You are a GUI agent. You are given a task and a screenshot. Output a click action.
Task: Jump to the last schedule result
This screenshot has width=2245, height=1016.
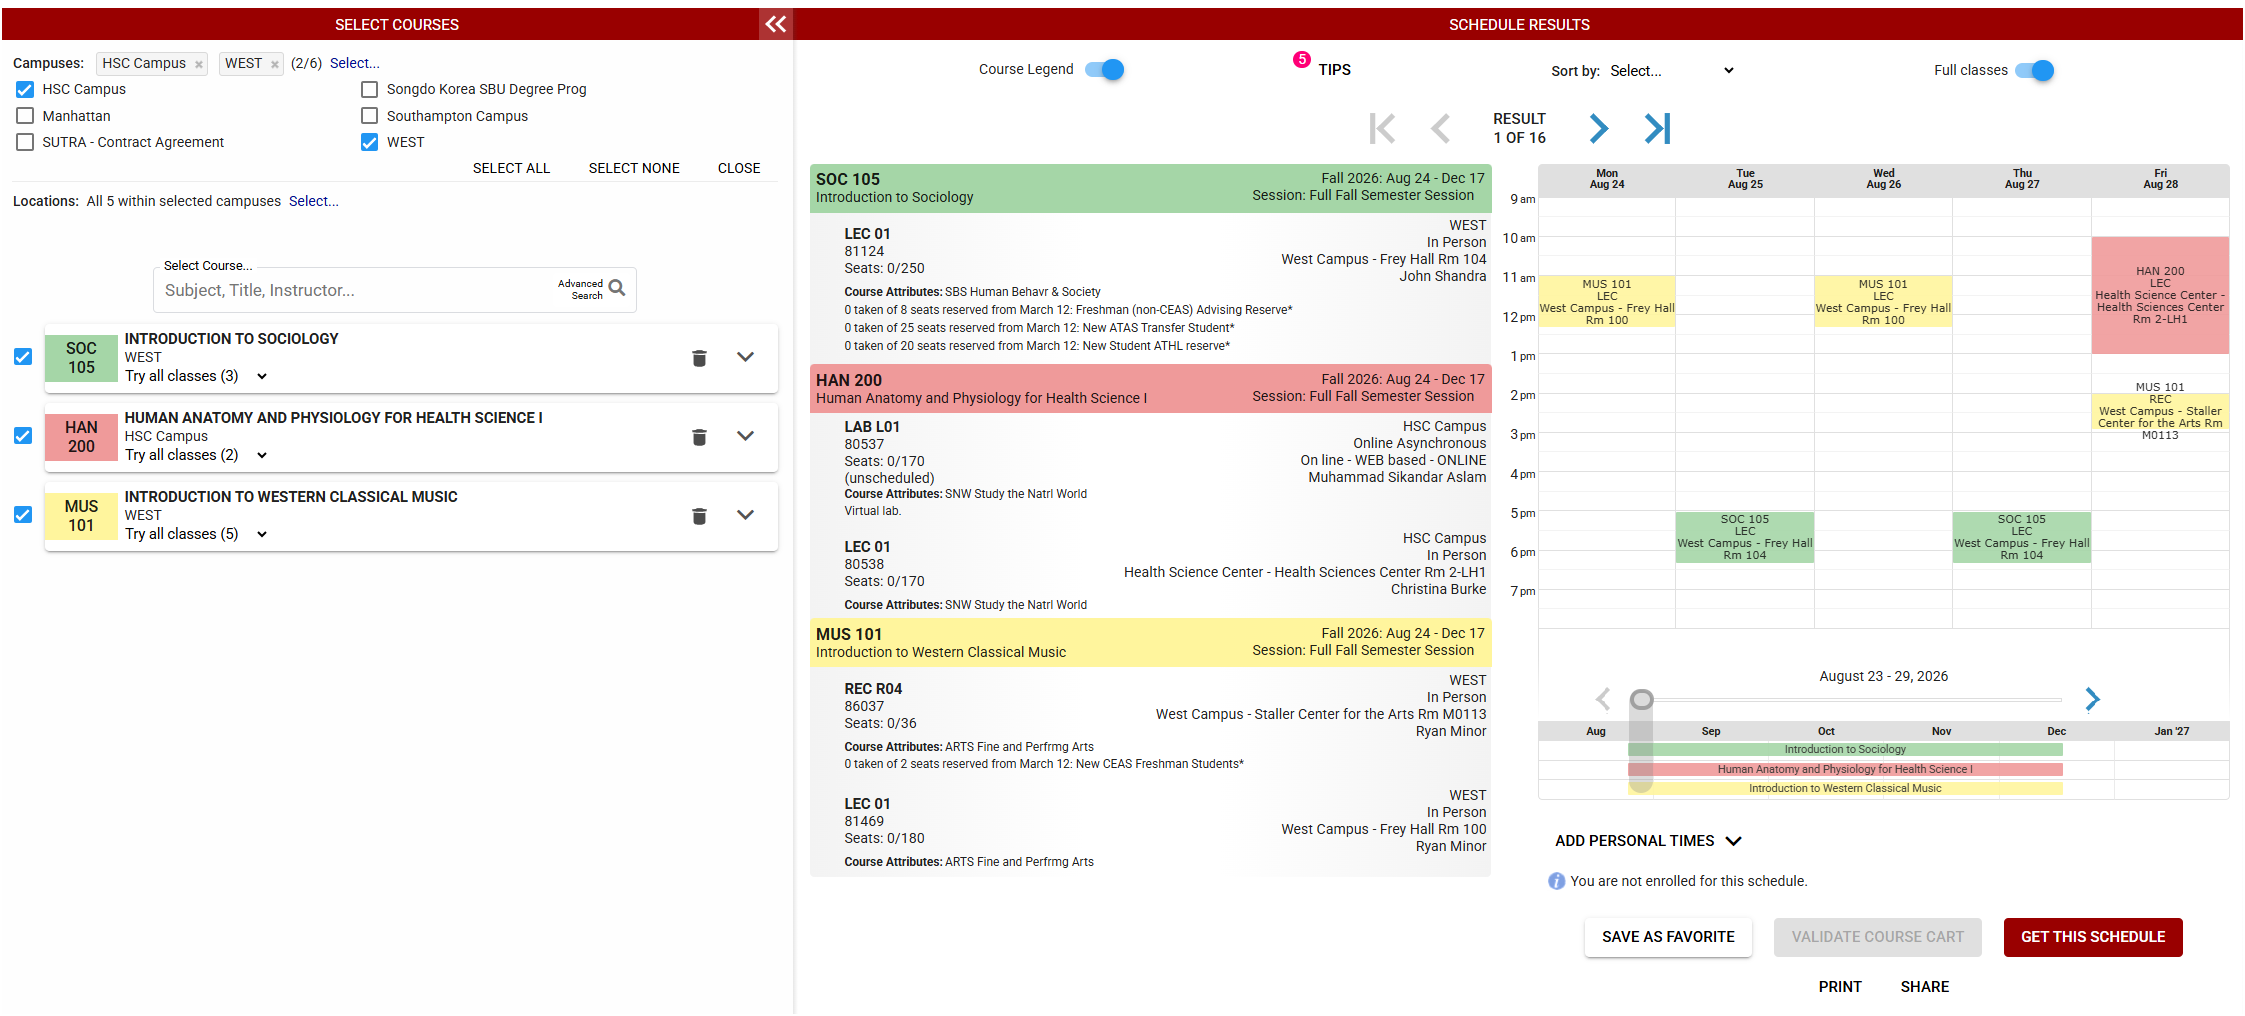point(1657,128)
